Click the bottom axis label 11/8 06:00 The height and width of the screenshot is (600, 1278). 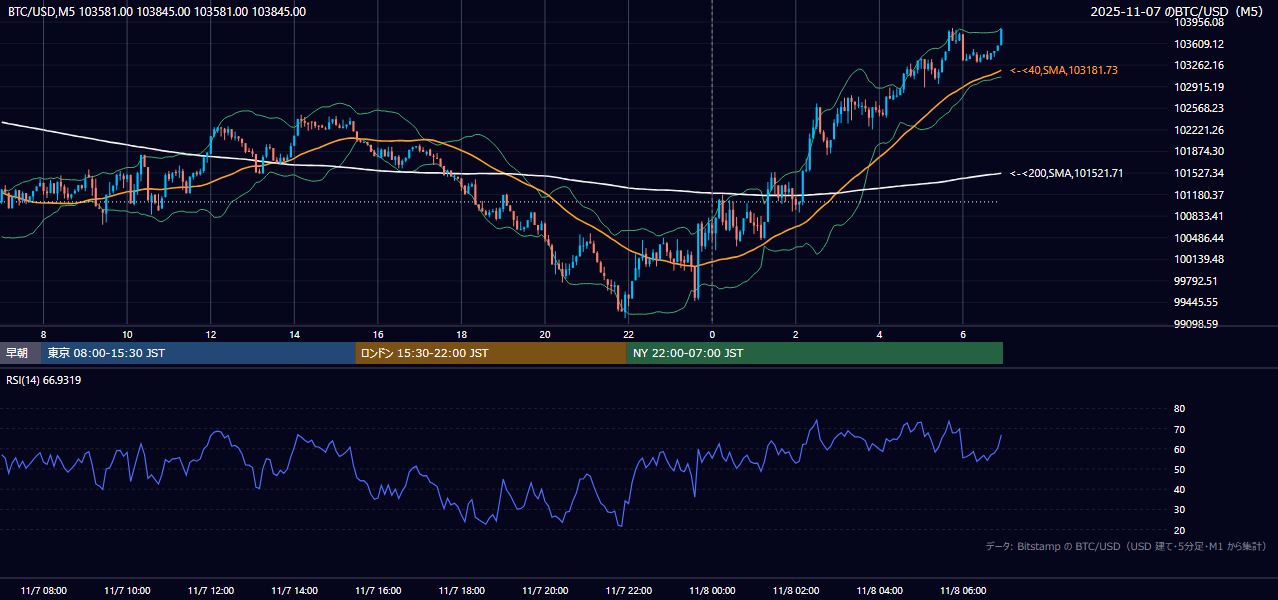(963, 591)
